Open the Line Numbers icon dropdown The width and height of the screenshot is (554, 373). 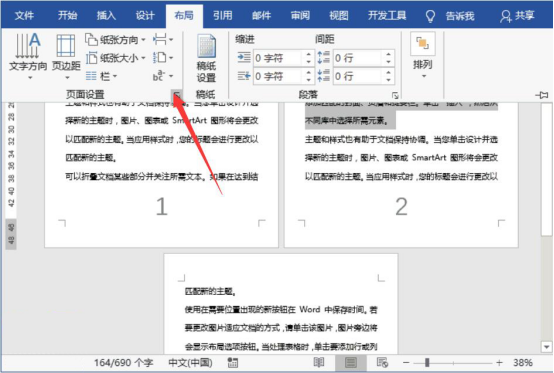coord(163,58)
